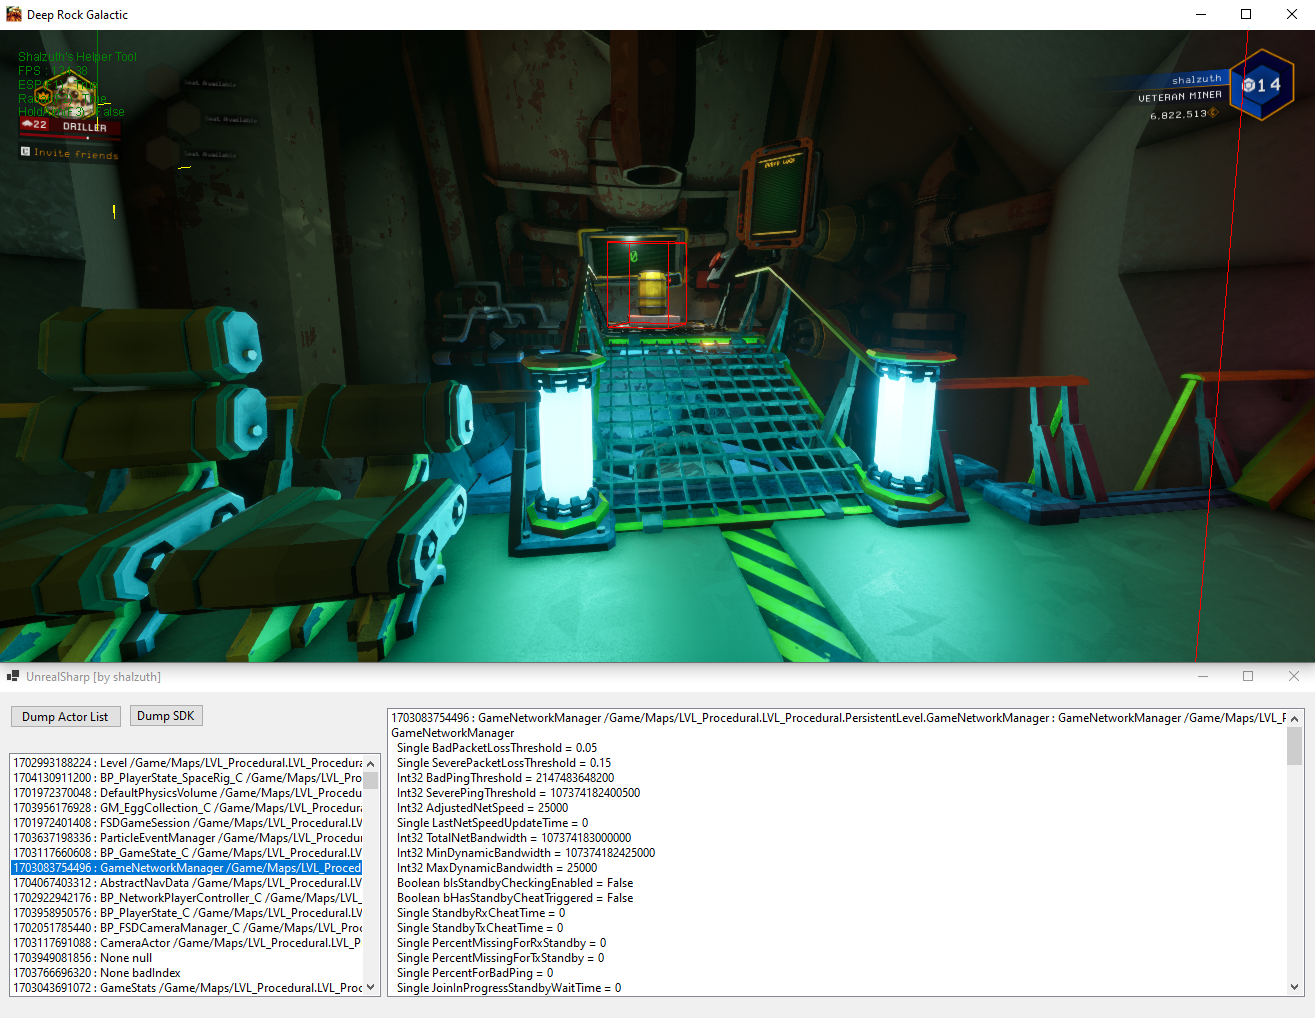Select the None null actor row
Image resolution: width=1315 pixels, height=1018 pixels.
click(186, 958)
